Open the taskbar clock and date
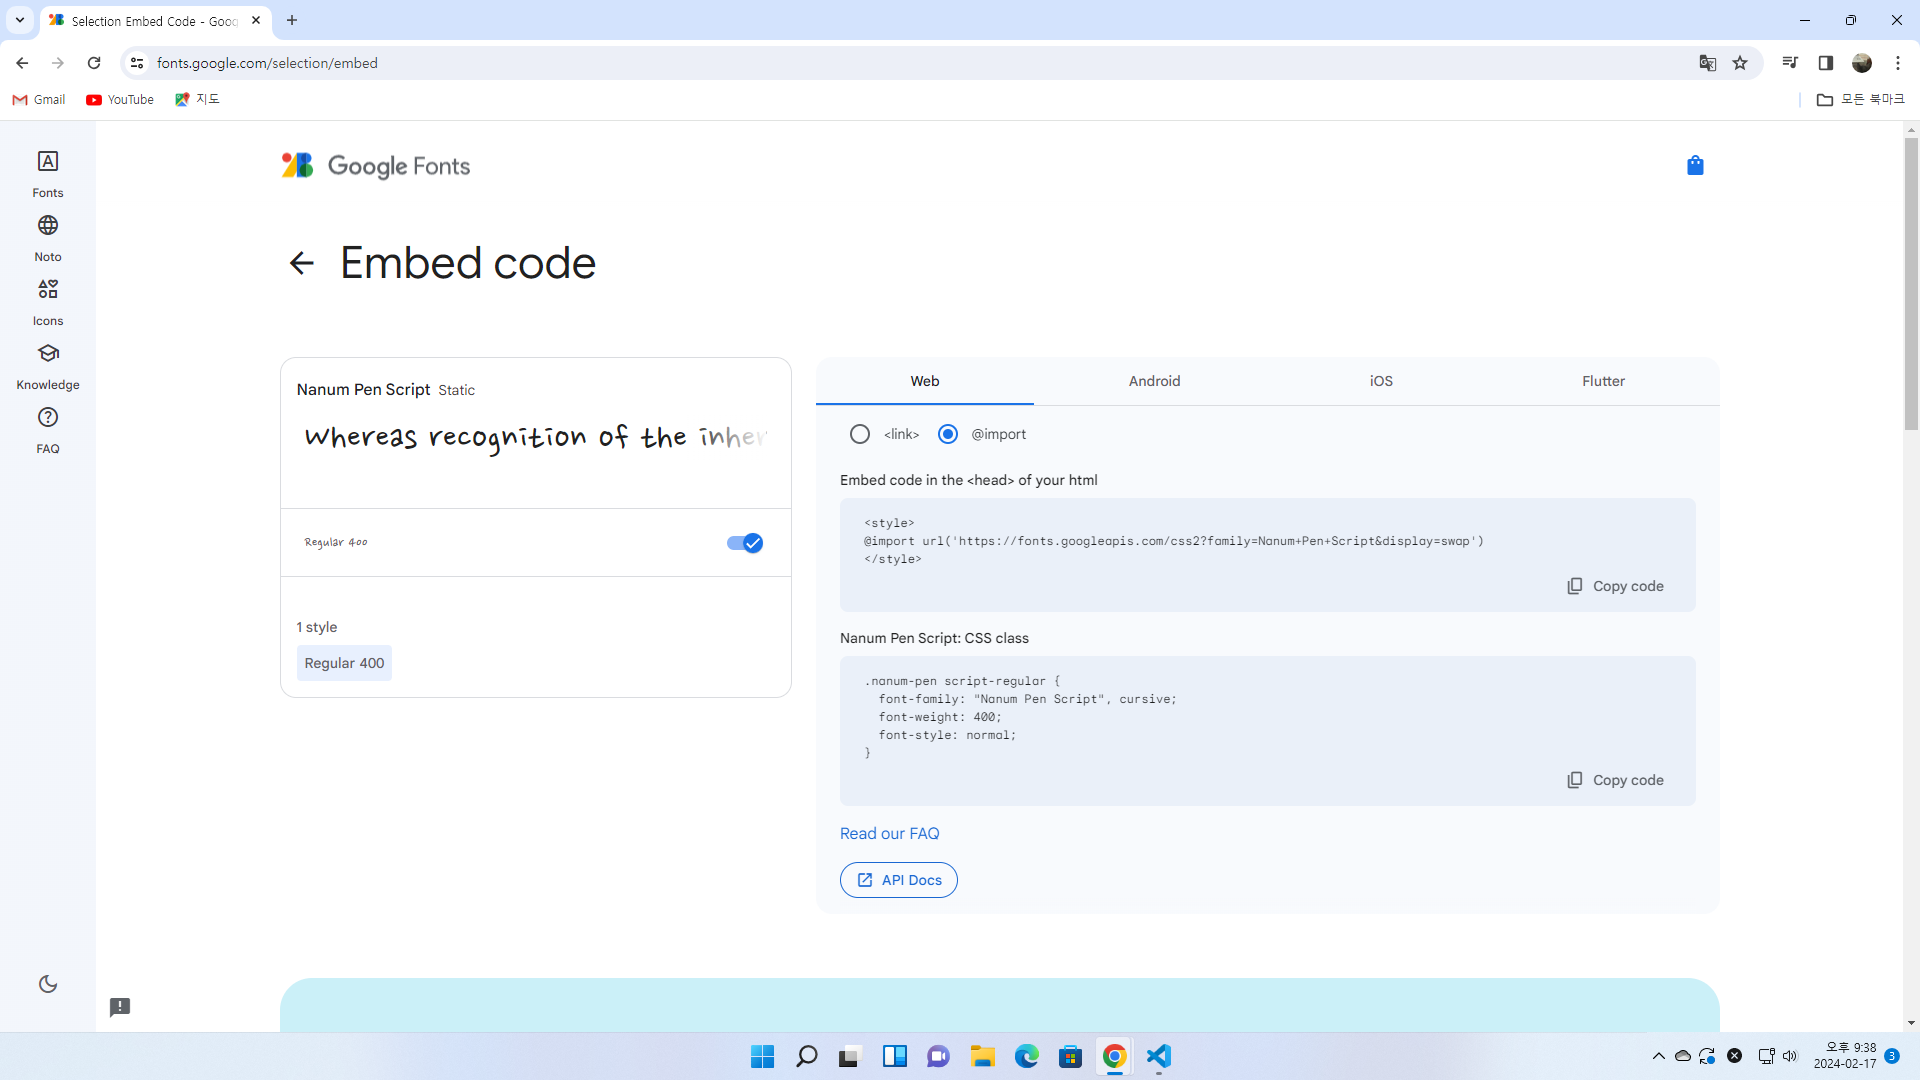Viewport: 1920px width, 1080px height. point(1845,1056)
